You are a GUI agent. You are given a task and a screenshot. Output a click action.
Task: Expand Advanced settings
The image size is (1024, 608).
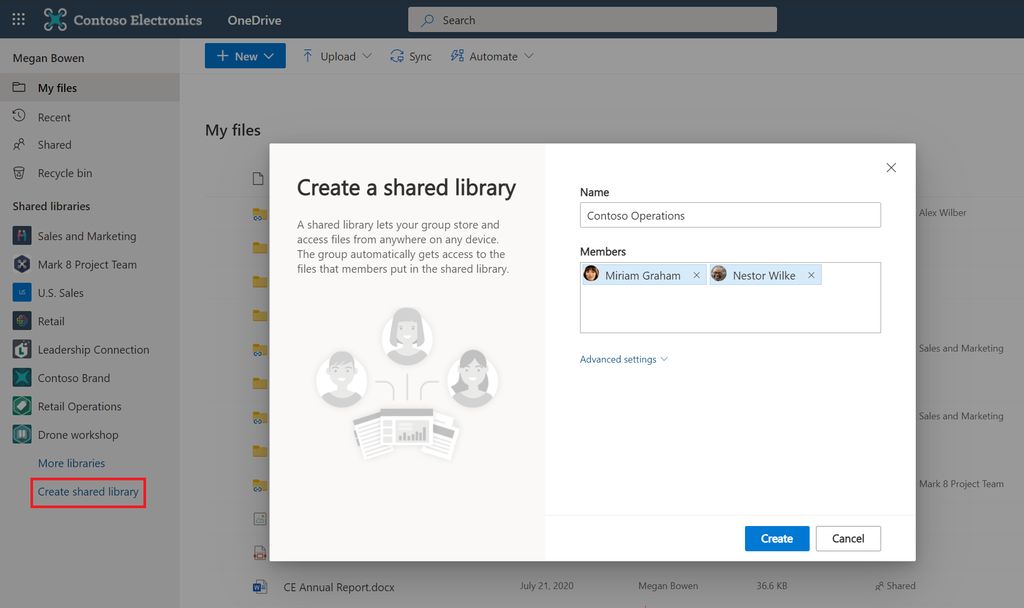click(x=624, y=359)
